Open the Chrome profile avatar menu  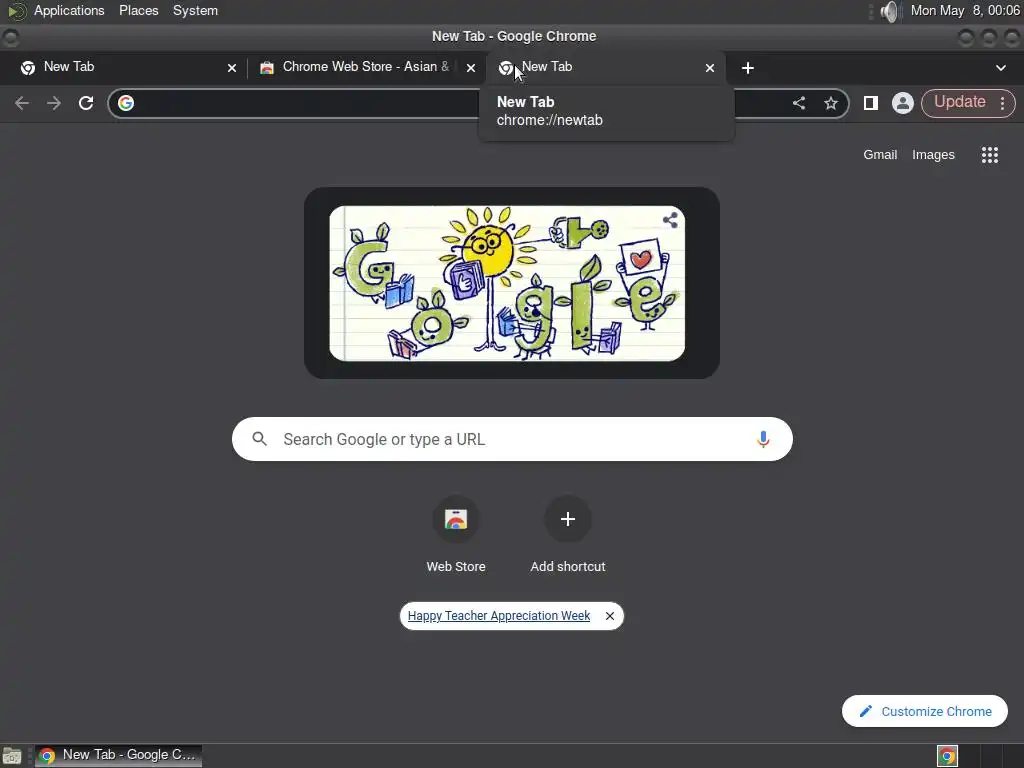tap(903, 103)
